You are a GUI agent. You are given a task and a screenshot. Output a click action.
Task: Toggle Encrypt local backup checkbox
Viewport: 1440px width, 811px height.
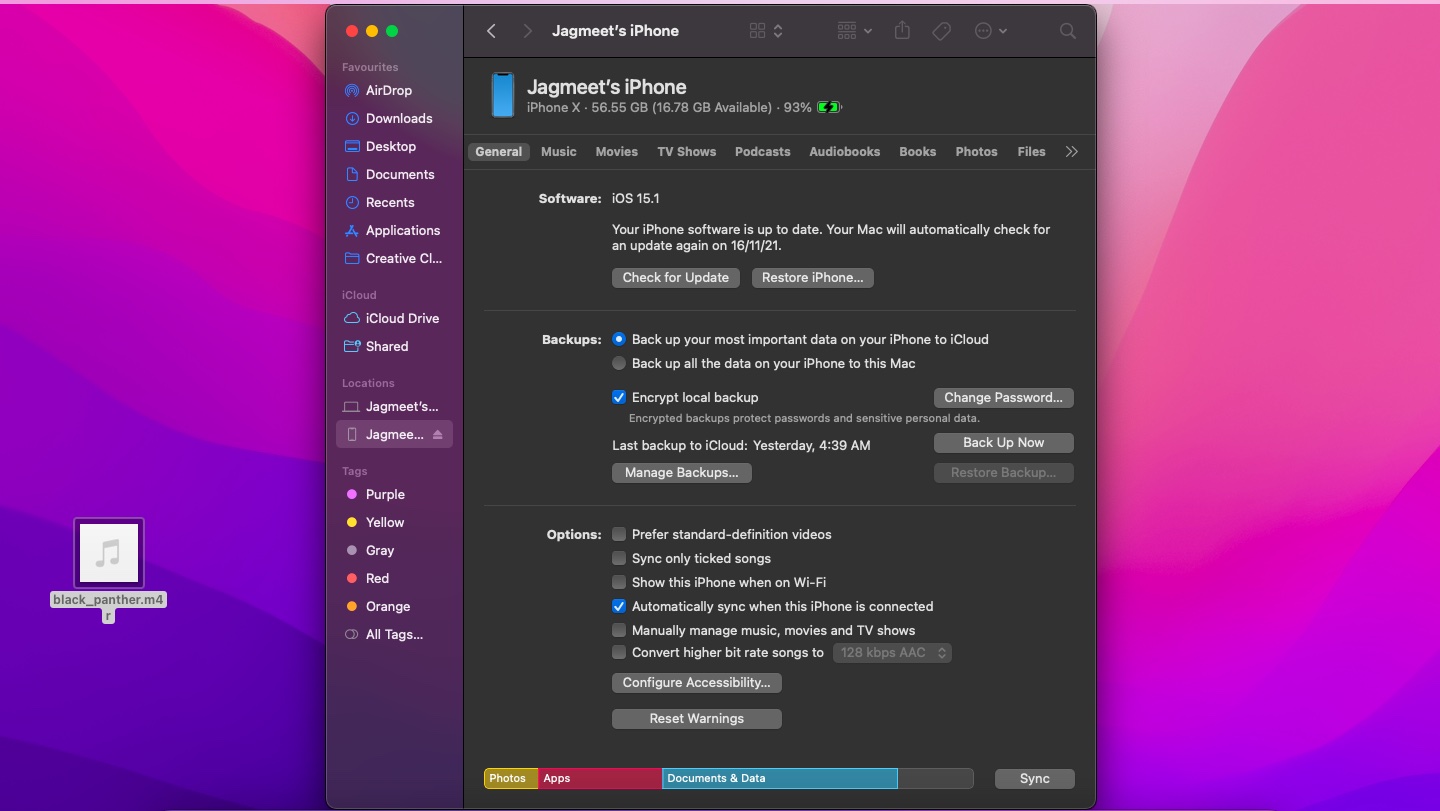pos(619,397)
